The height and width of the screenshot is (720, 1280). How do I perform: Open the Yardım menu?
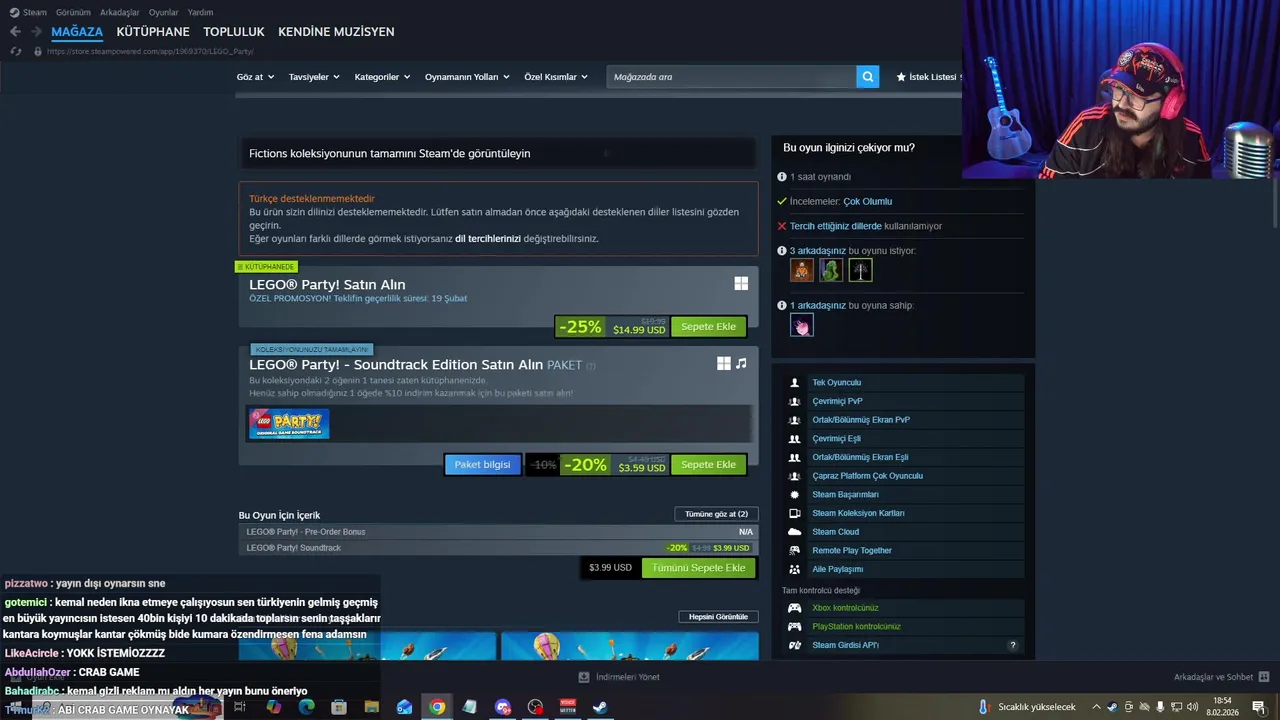200,12
